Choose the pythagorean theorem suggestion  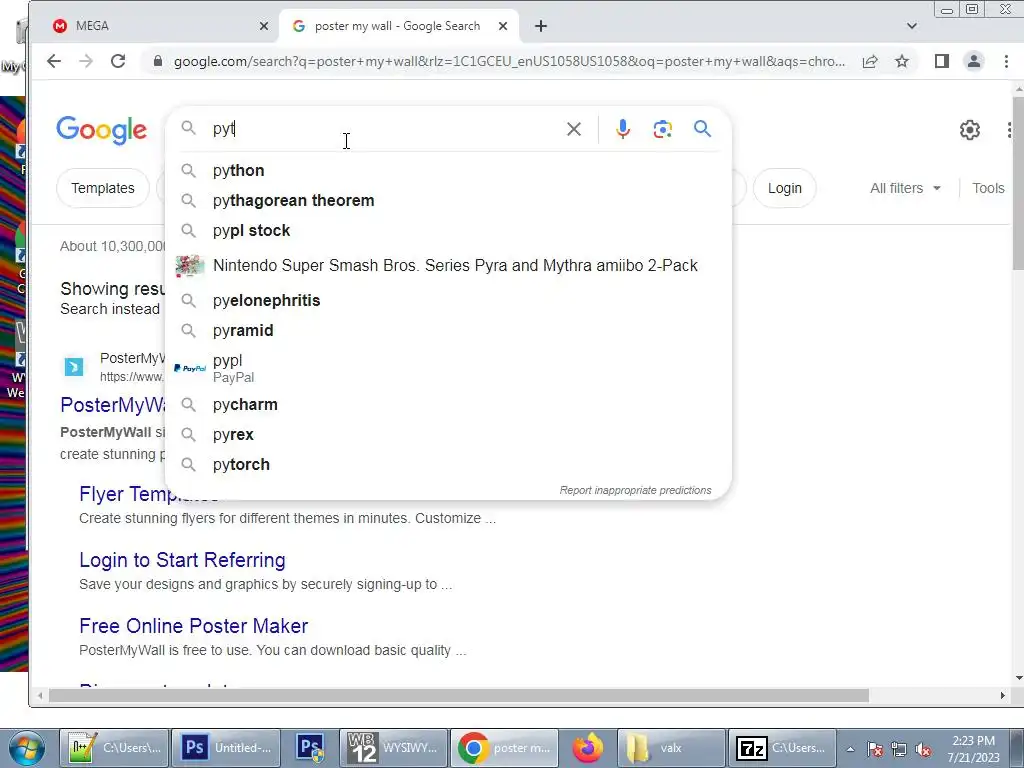tap(448, 200)
